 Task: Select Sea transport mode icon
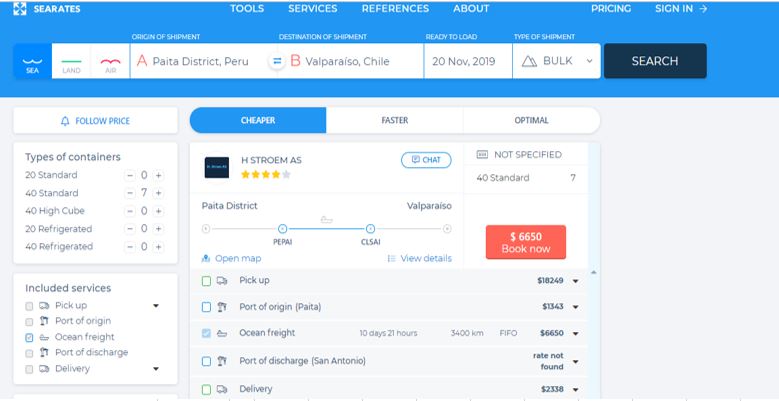(x=30, y=62)
